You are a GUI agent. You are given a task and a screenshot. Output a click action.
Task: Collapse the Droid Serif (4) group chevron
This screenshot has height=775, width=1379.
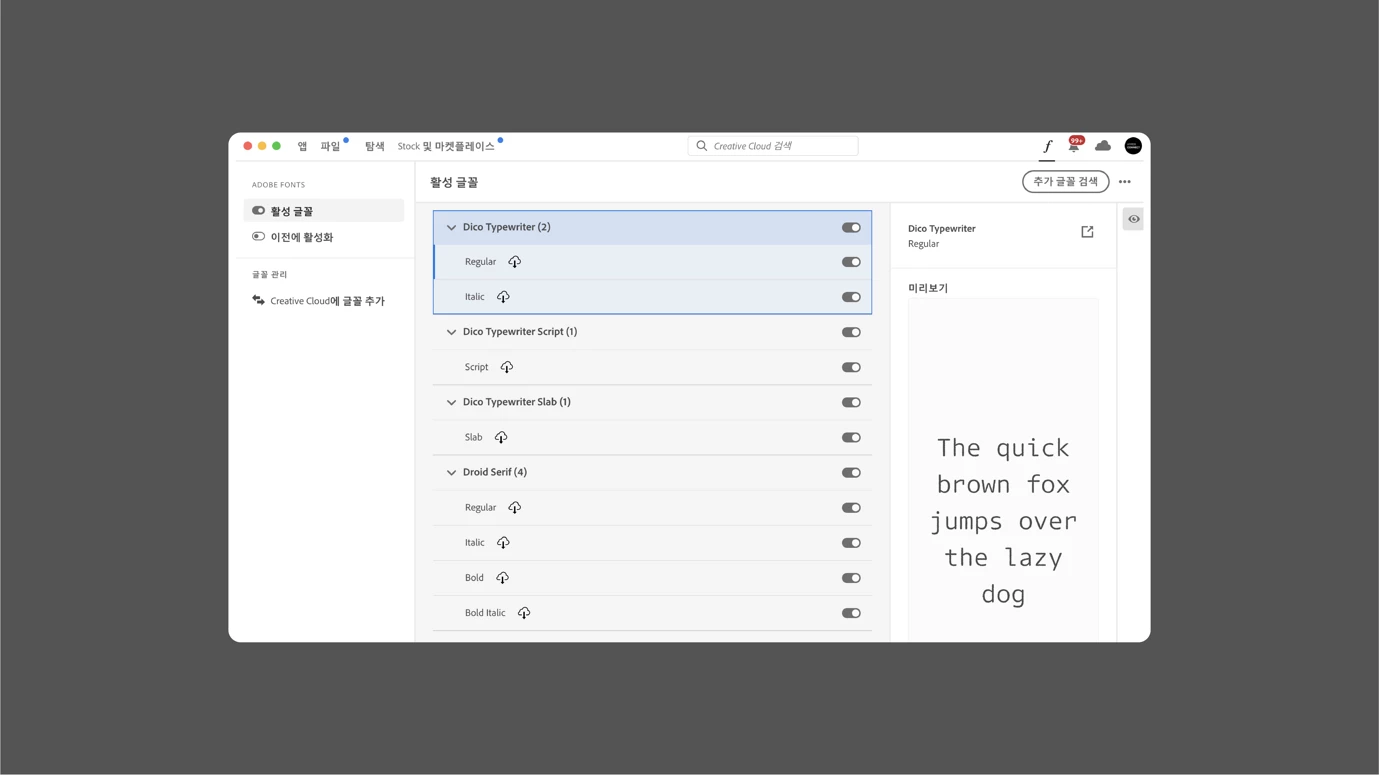coord(451,472)
